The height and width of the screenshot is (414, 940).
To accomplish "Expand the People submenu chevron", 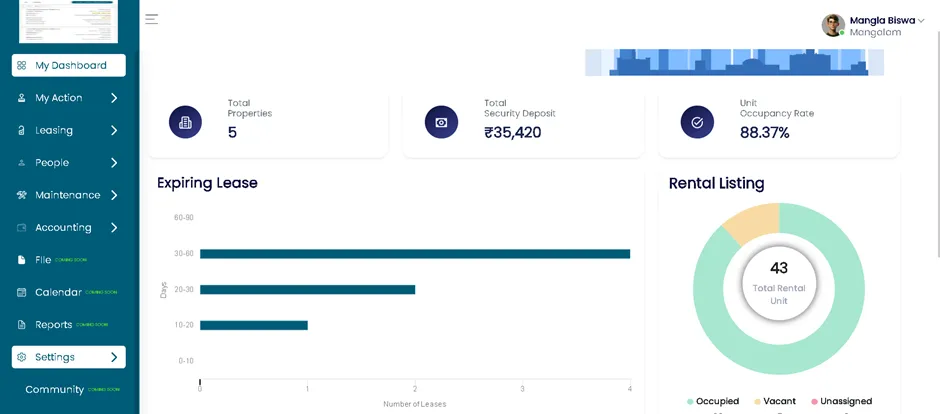I will click(114, 163).
